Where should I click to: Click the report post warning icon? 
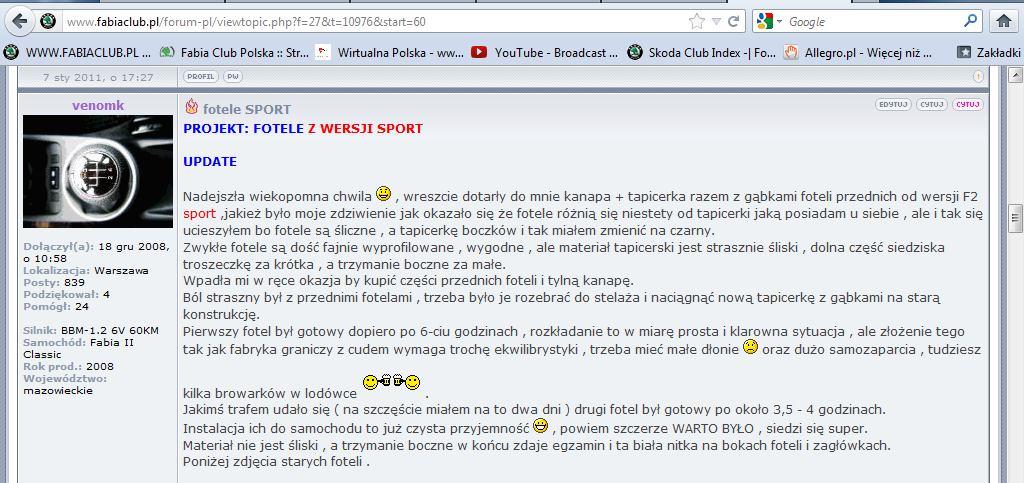[x=978, y=77]
